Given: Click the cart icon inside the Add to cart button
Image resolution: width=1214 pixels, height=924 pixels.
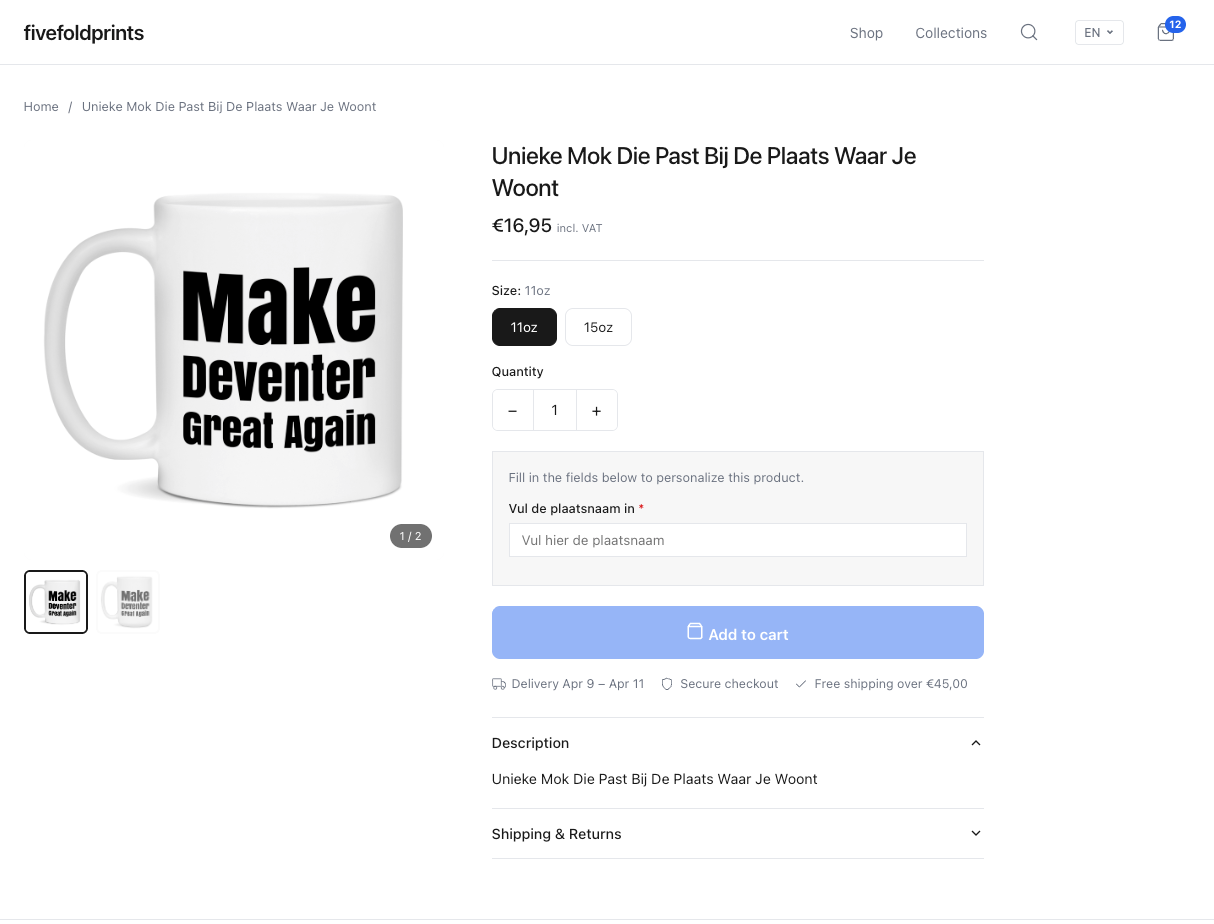Looking at the screenshot, I should click(x=695, y=631).
